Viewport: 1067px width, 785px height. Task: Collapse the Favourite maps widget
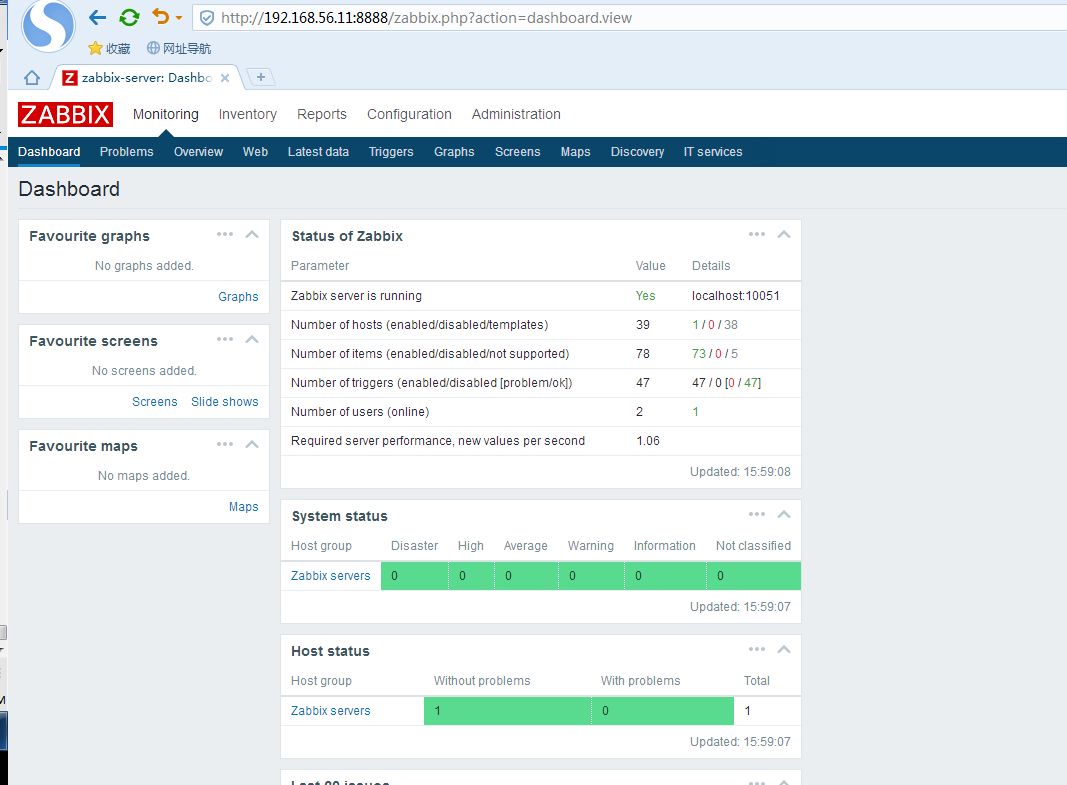(x=252, y=444)
